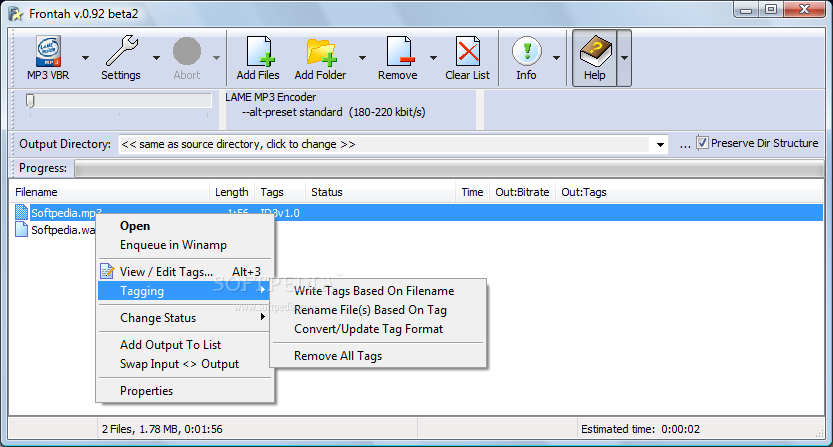The height and width of the screenshot is (447, 833).
Task: Click Remove file icon
Action: [x=400, y=52]
